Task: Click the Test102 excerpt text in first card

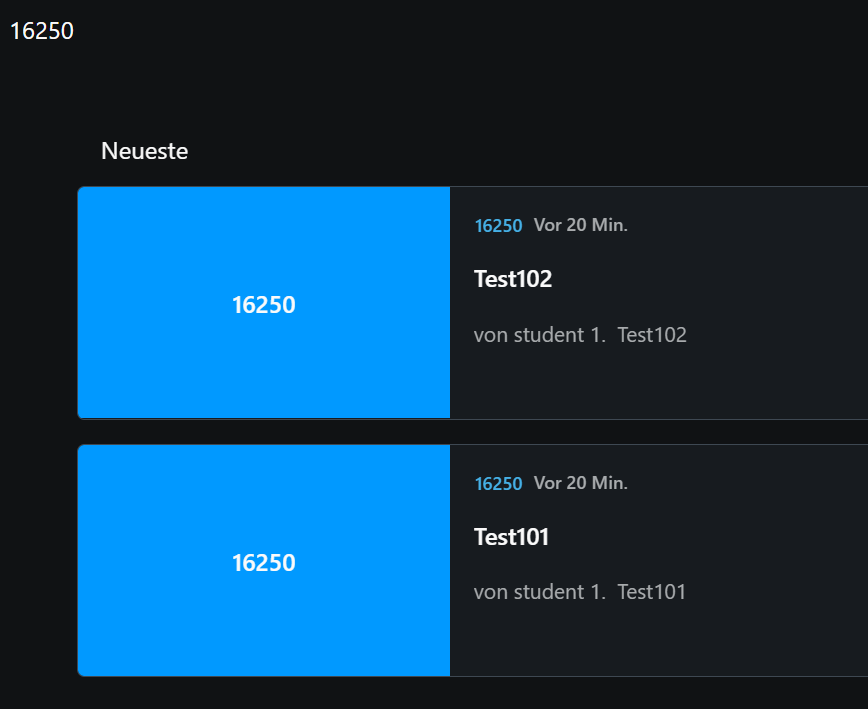Action: click(x=652, y=335)
